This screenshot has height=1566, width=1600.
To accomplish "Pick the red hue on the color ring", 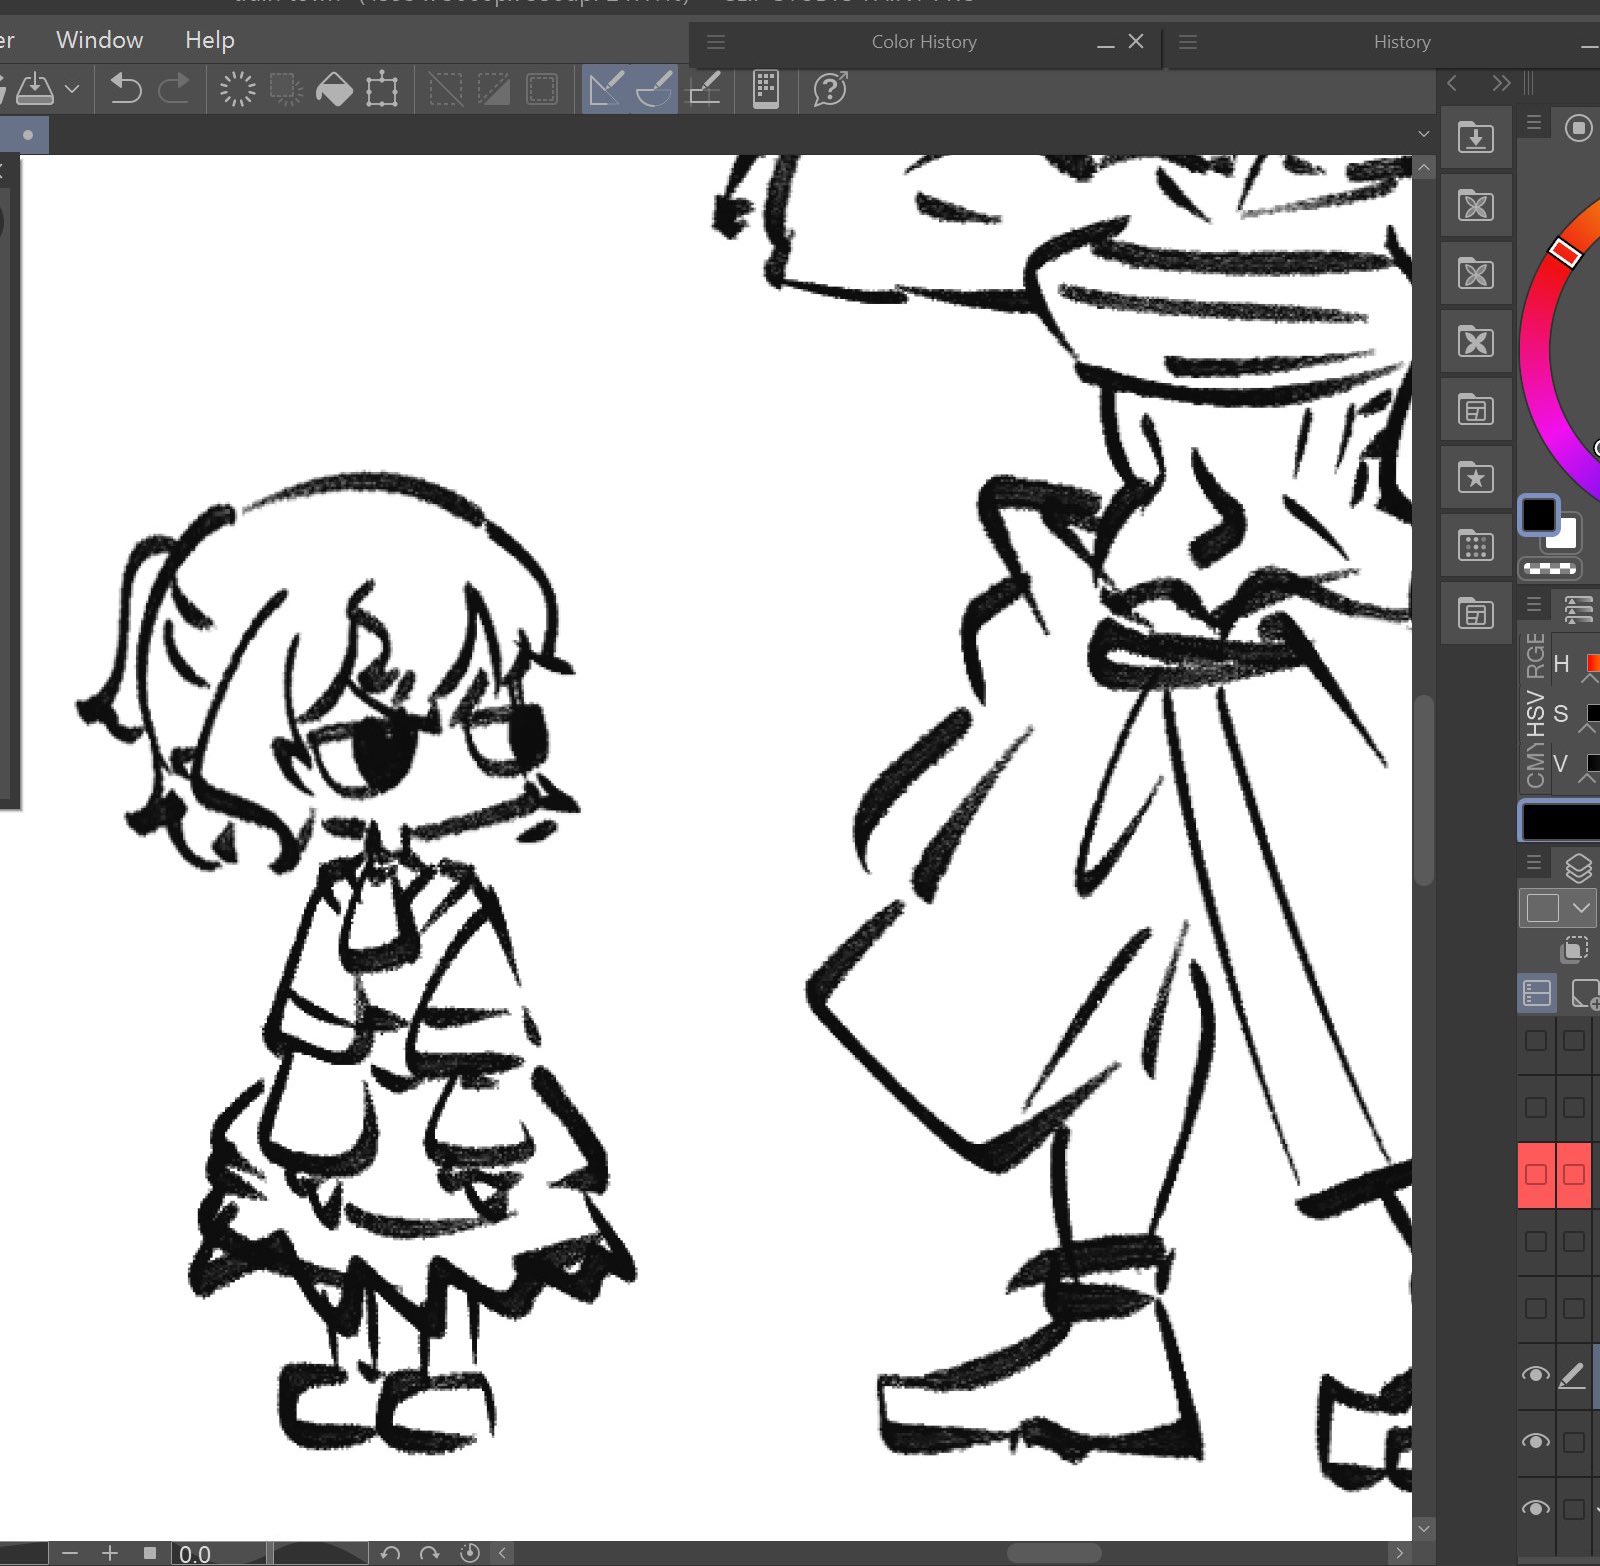I will [x=1565, y=252].
